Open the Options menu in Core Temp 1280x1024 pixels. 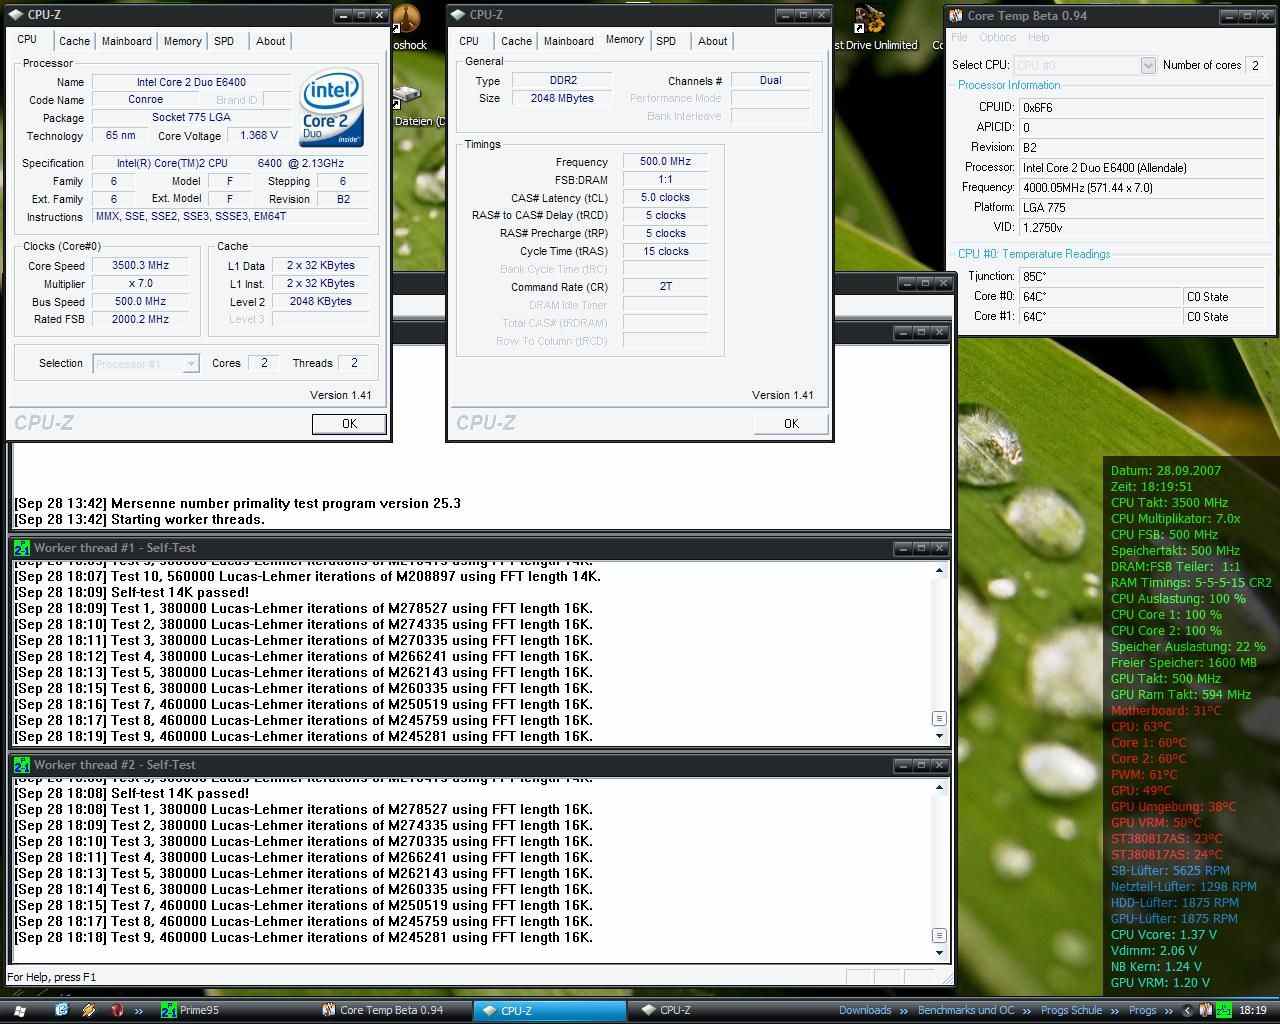pyautogui.click(x=997, y=37)
